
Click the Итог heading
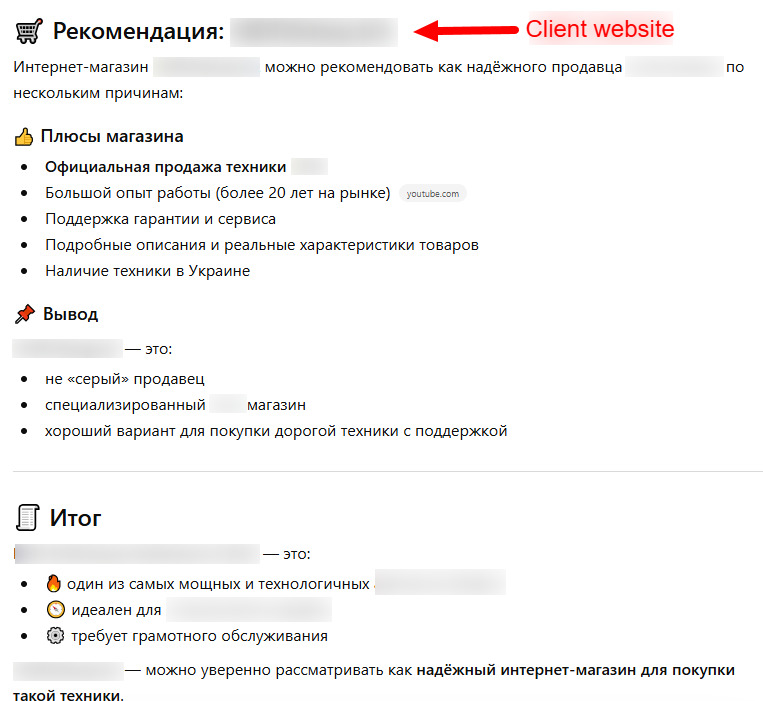(75, 518)
